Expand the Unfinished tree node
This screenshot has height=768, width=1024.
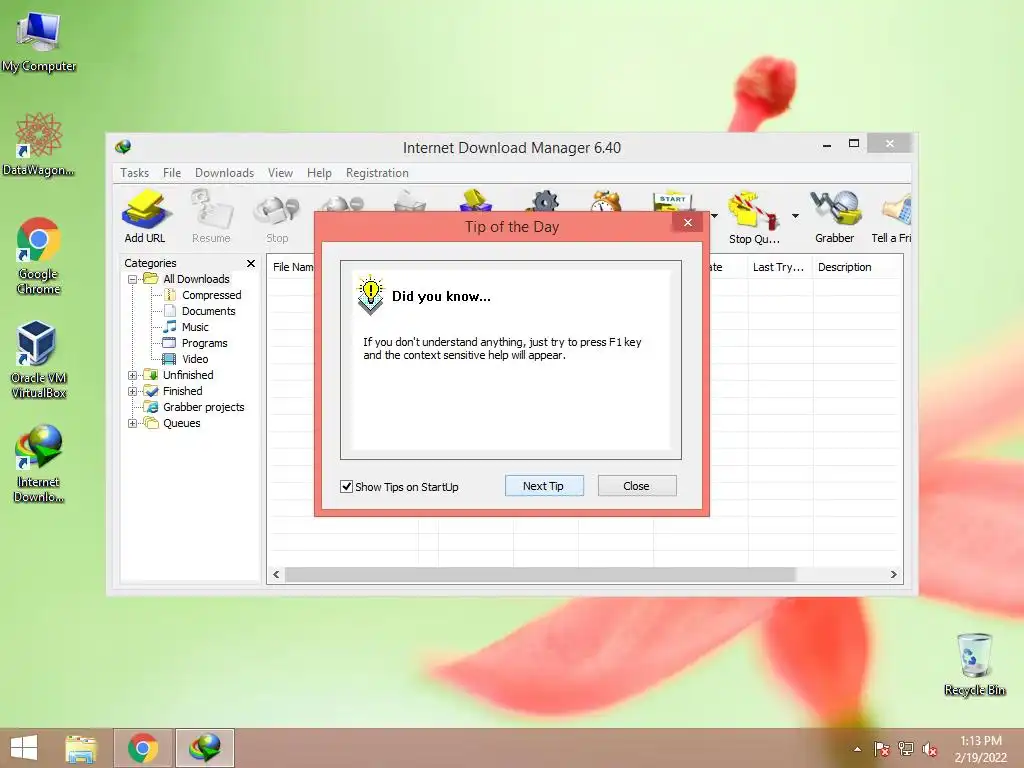133,375
